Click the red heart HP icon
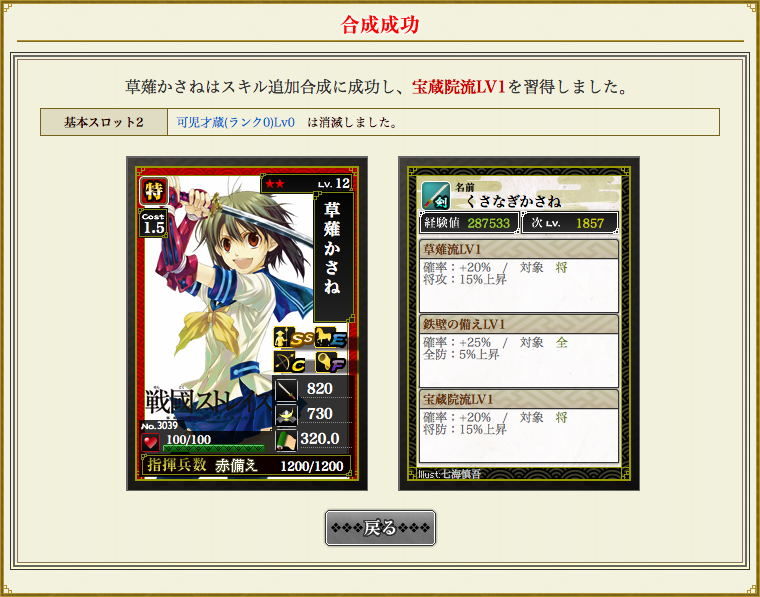This screenshot has width=760, height=597. click(150, 442)
